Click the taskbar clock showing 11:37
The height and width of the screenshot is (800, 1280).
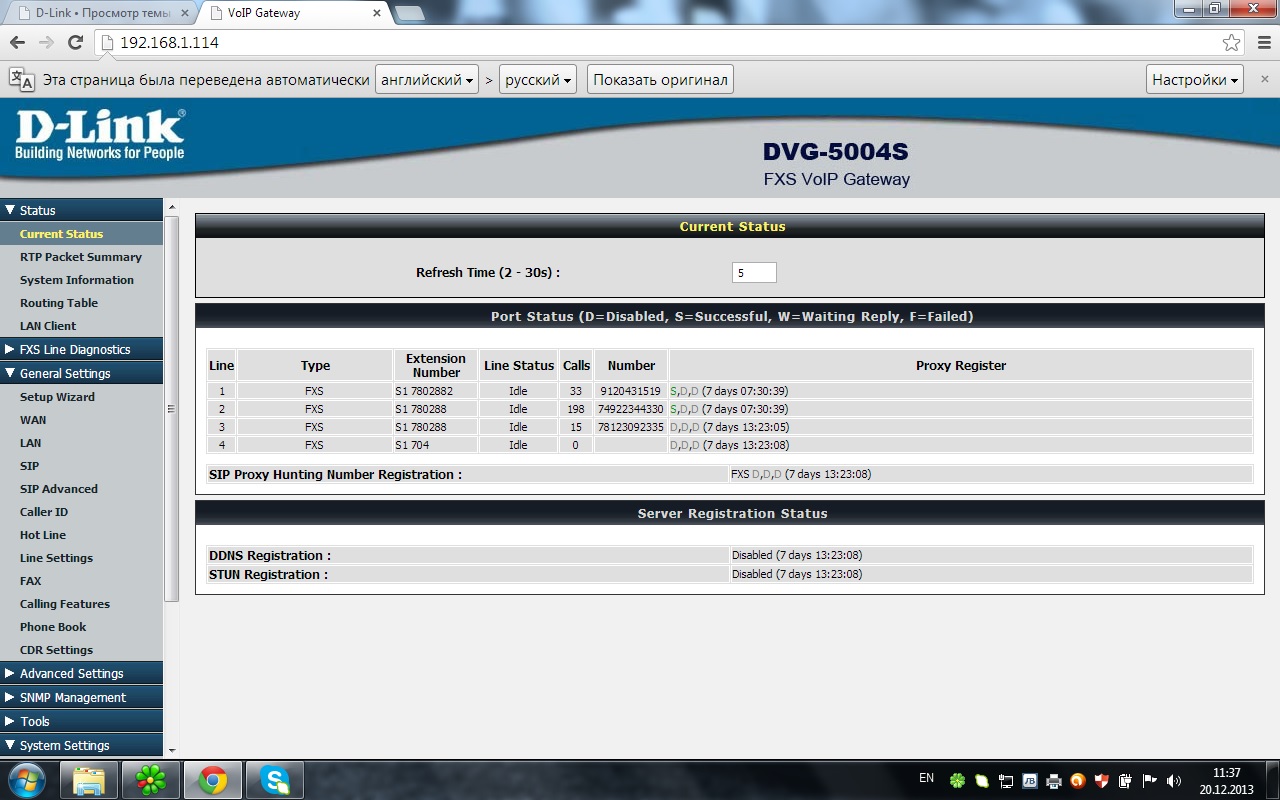[1226, 780]
